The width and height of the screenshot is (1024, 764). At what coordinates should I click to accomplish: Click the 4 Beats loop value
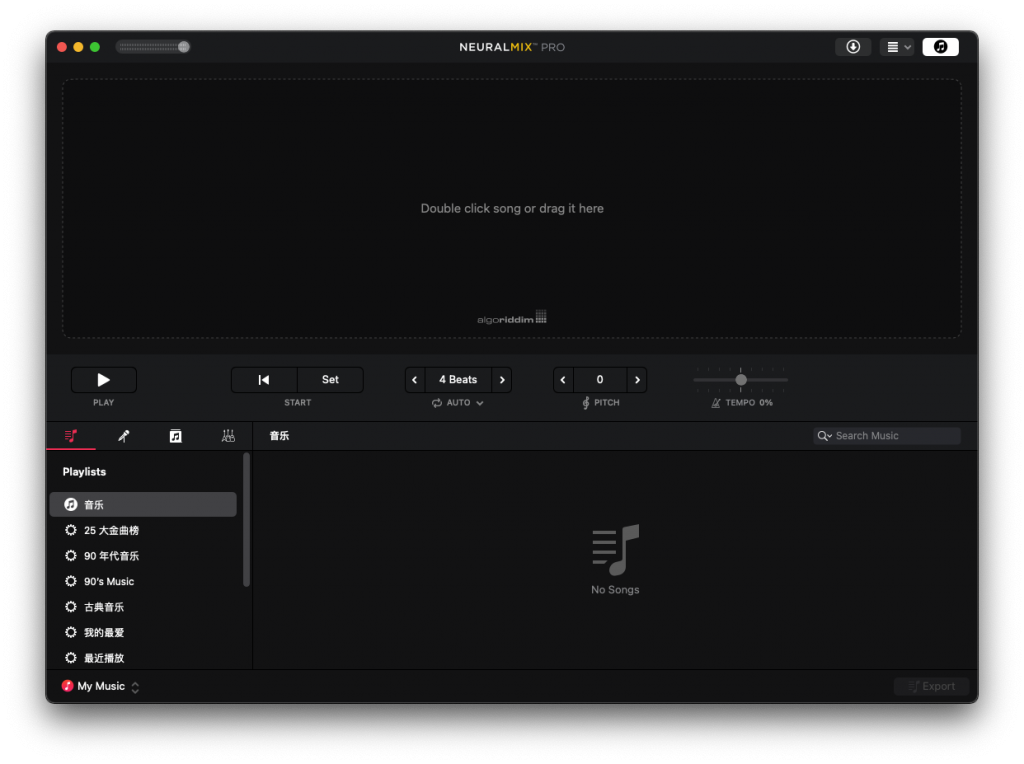[x=458, y=379]
